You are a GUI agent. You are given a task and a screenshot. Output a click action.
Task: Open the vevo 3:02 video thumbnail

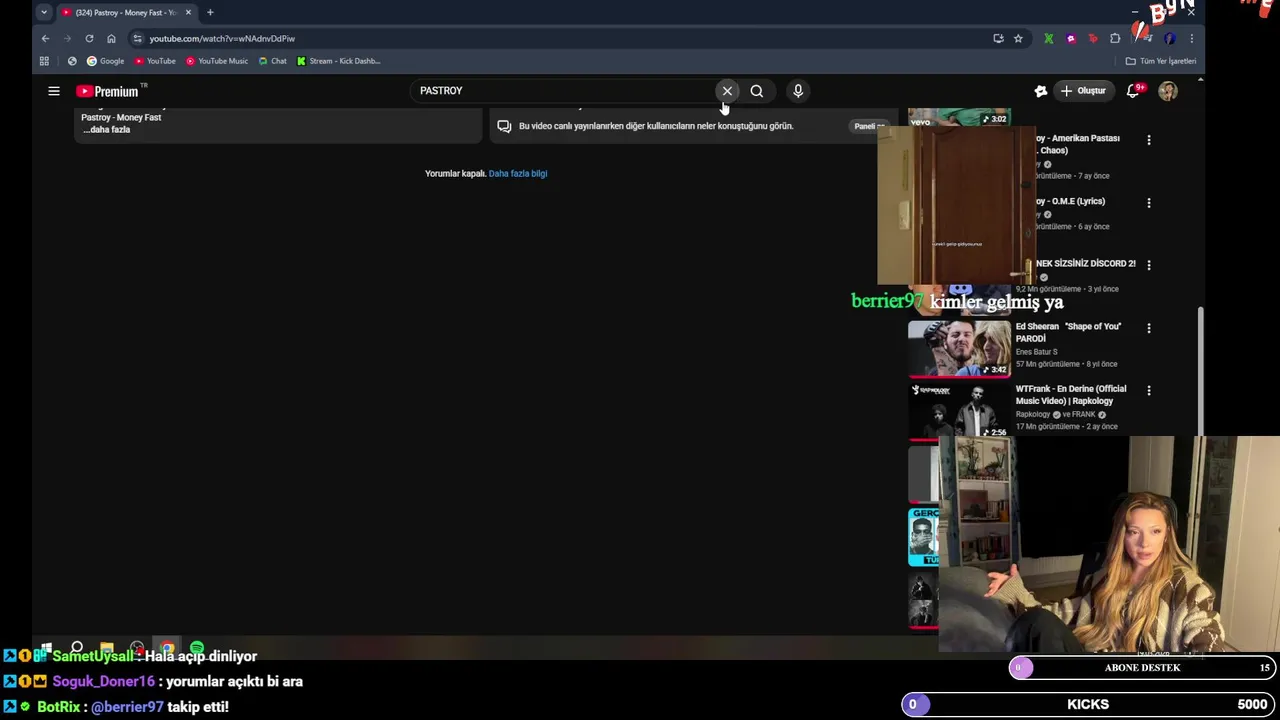point(959,117)
